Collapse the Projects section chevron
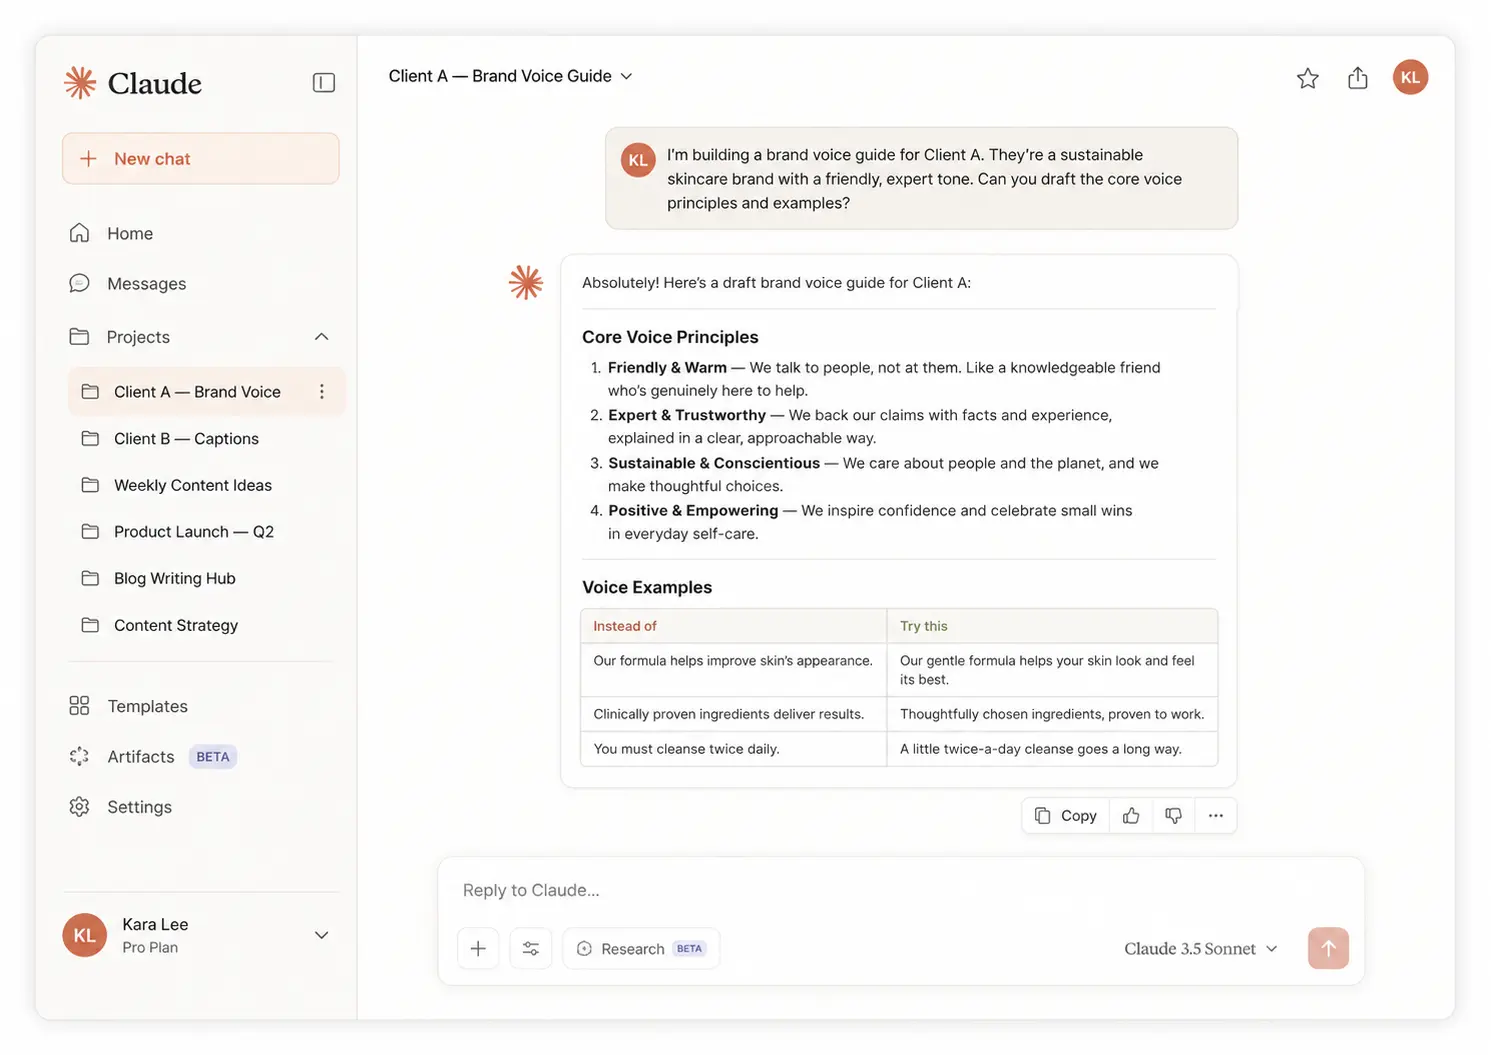The image size is (1491, 1055). [x=322, y=337]
